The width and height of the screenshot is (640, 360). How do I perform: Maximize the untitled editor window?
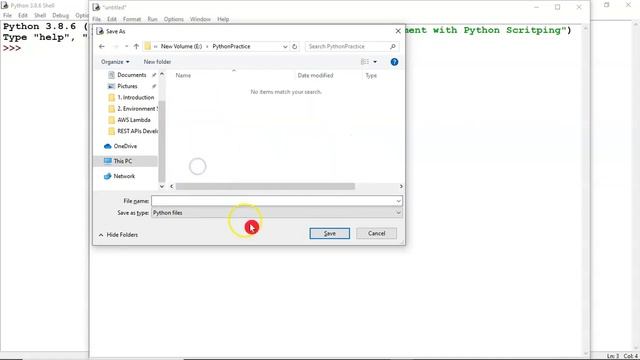(558, 7)
